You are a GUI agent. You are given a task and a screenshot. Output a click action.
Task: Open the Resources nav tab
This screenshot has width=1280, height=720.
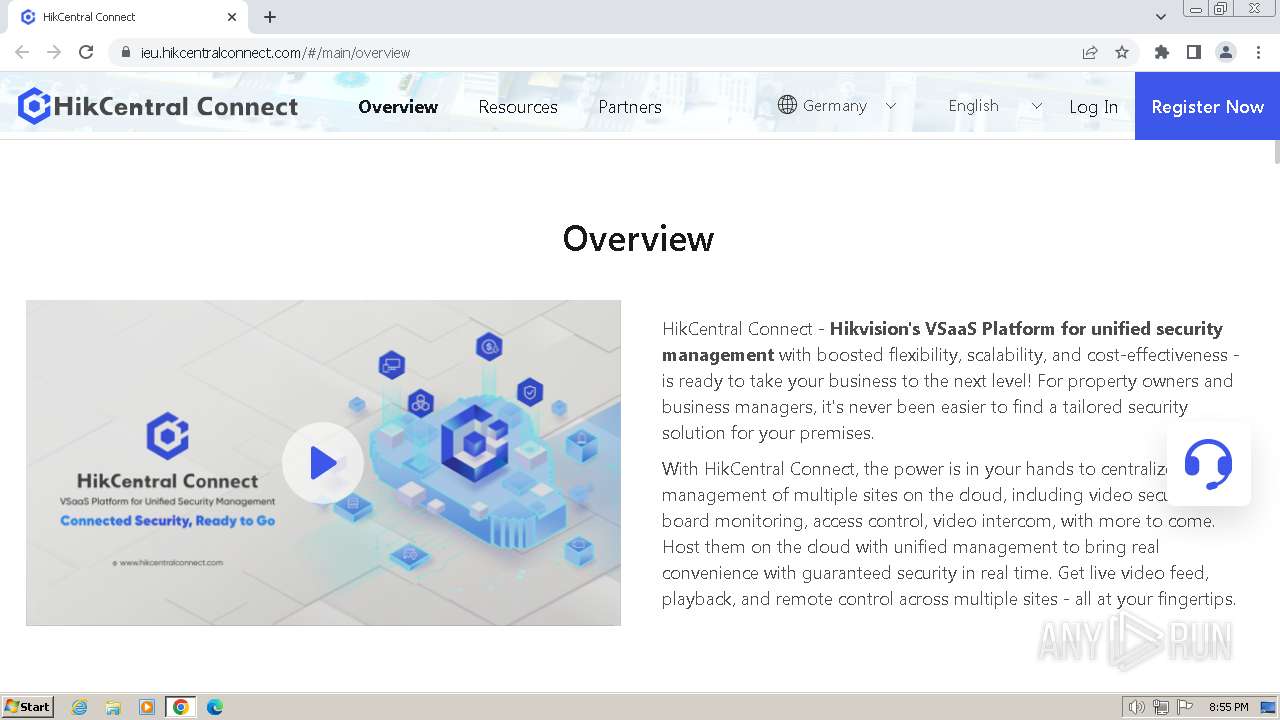point(518,107)
